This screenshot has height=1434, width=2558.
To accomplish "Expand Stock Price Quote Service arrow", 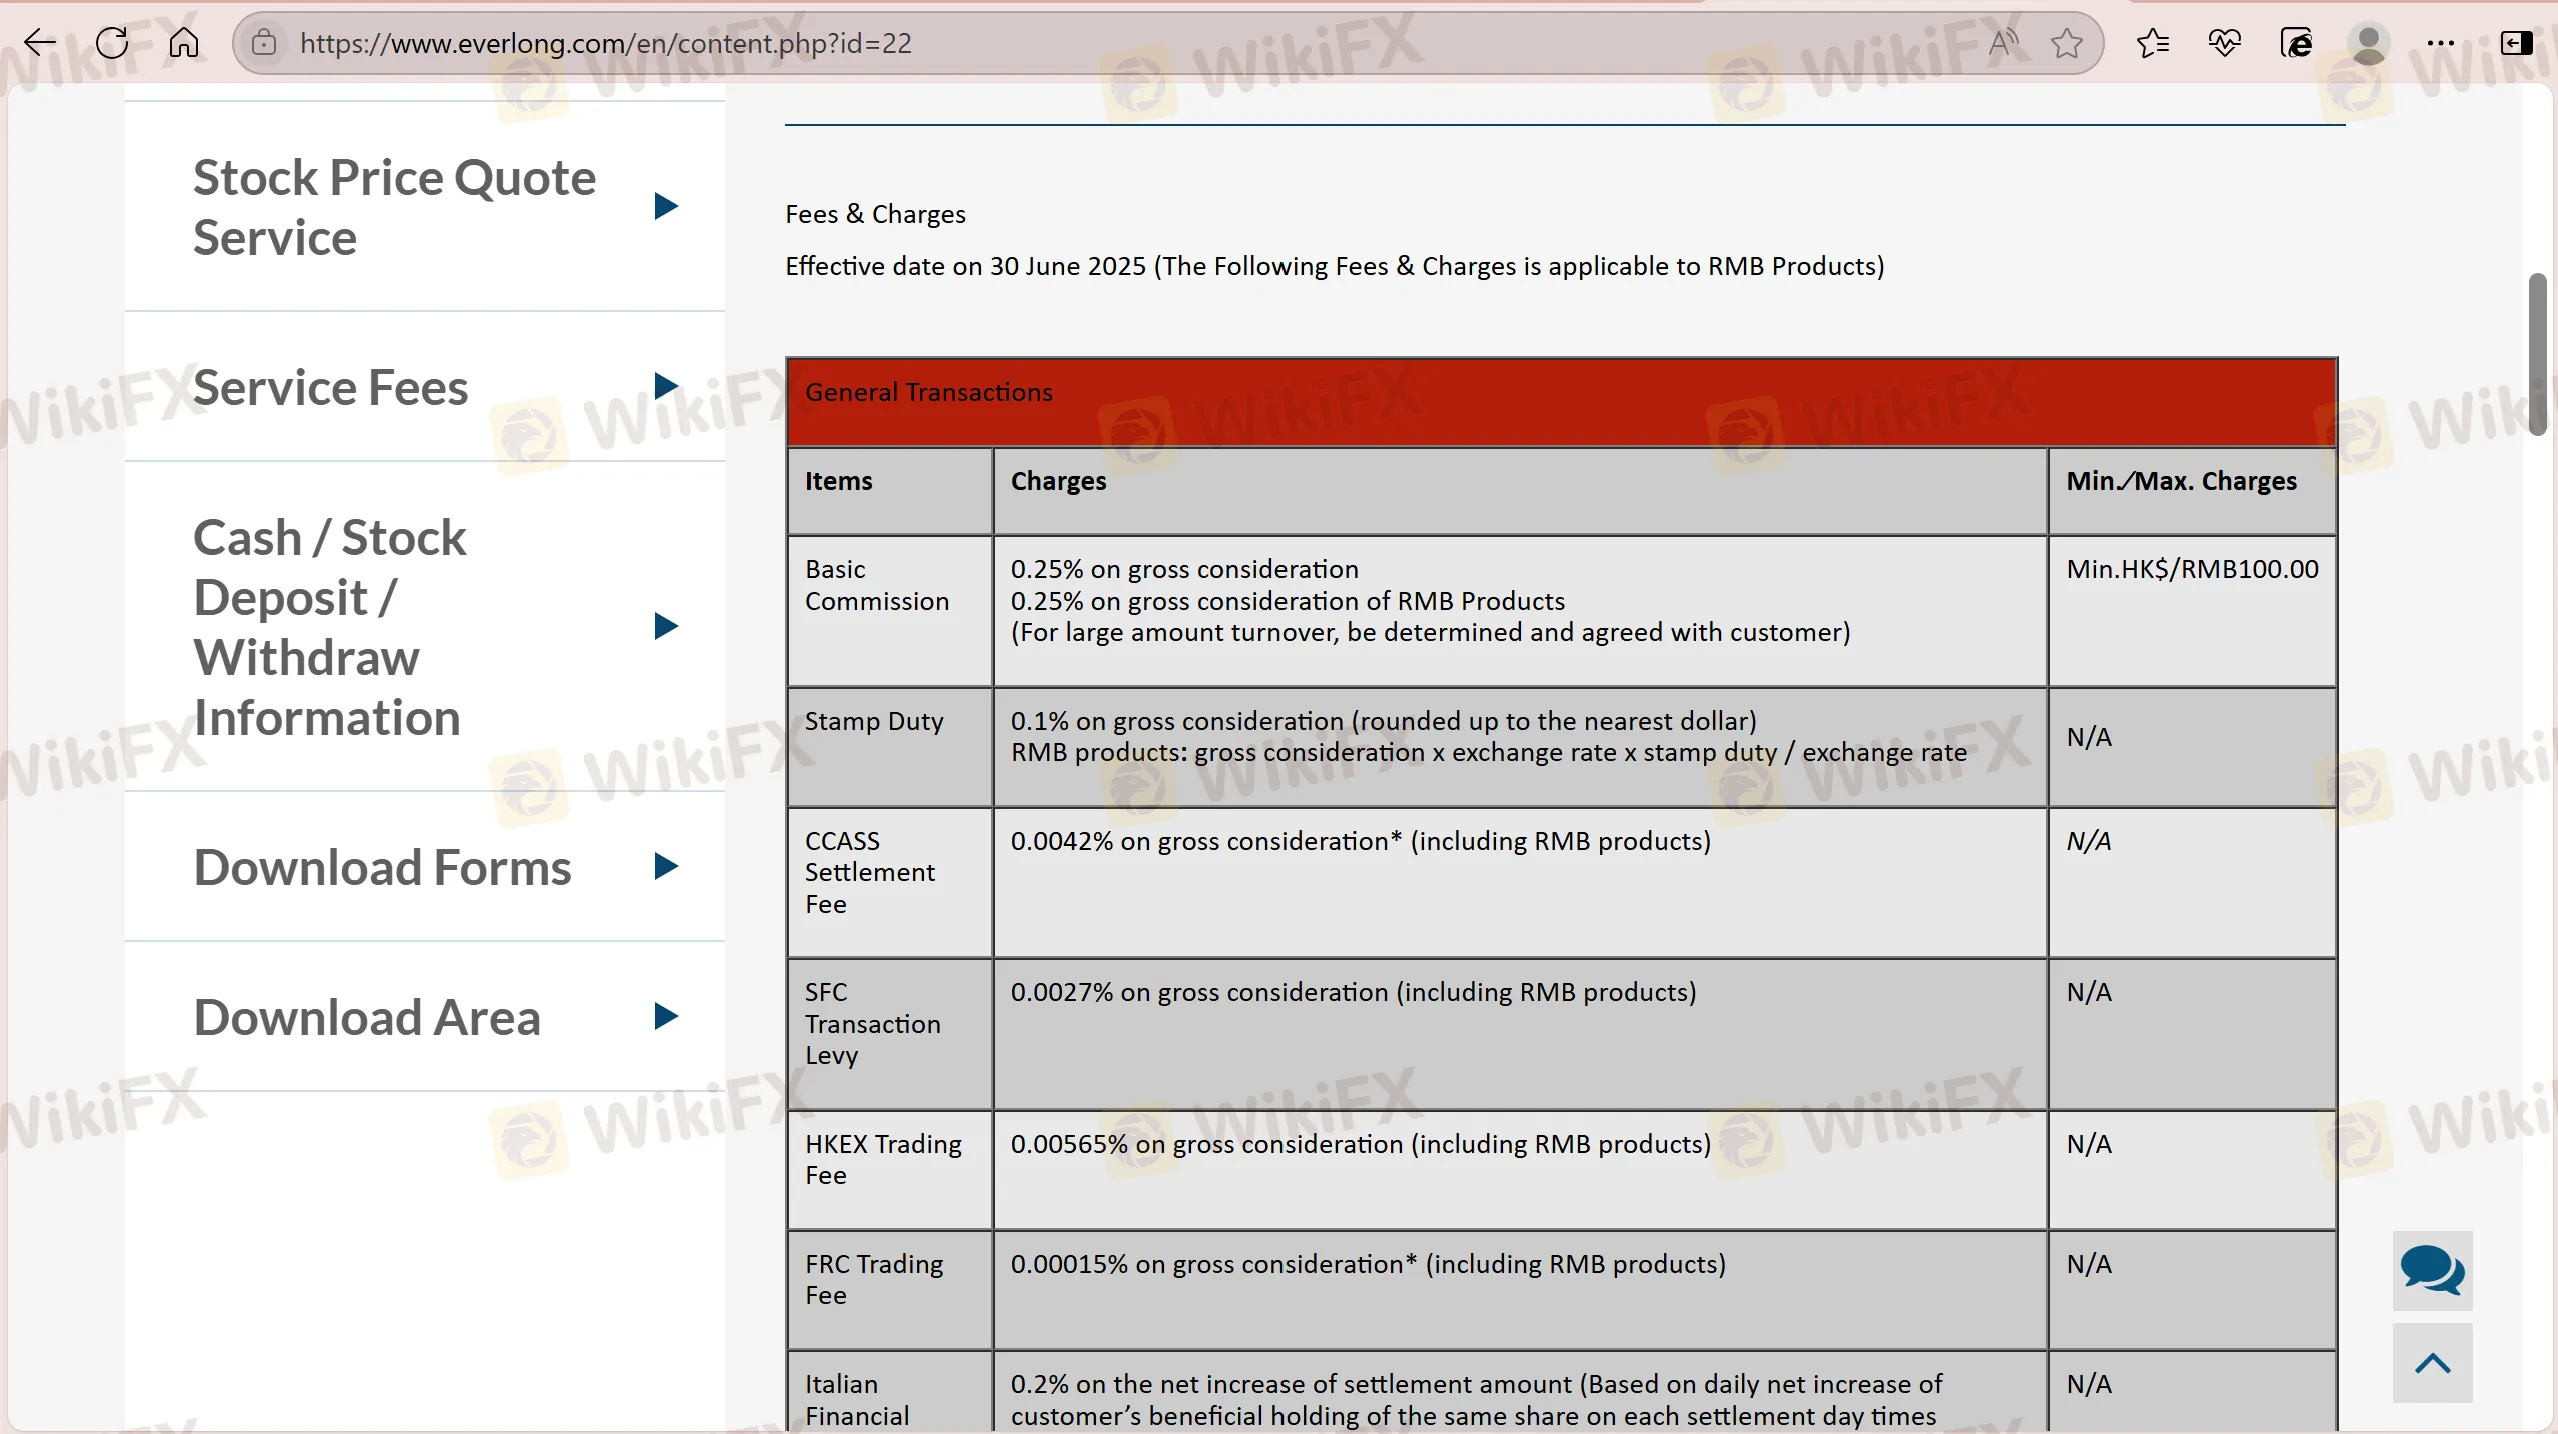I will tap(665, 206).
